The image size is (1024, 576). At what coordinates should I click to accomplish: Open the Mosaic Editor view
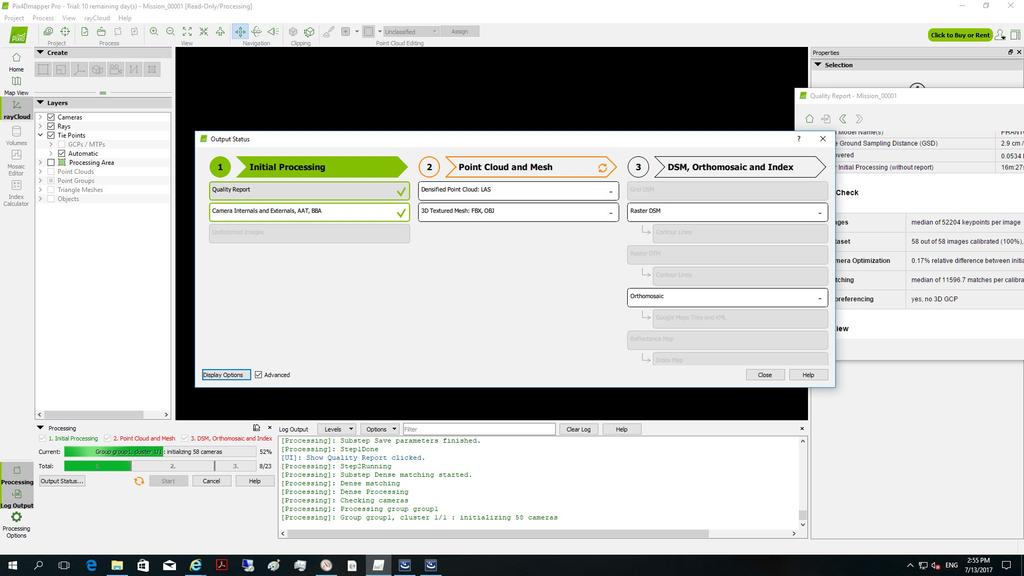pos(16,161)
